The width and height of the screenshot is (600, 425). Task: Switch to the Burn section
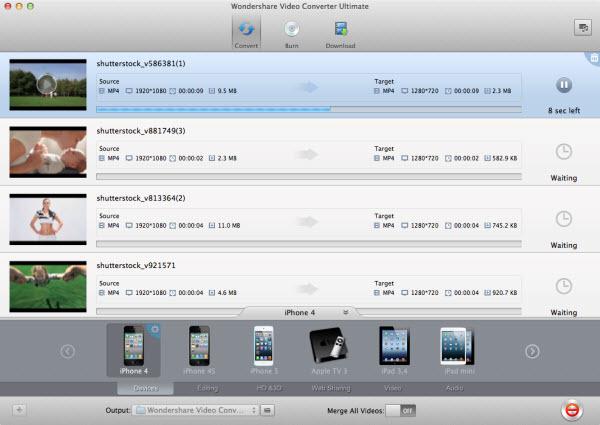pyautogui.click(x=292, y=34)
